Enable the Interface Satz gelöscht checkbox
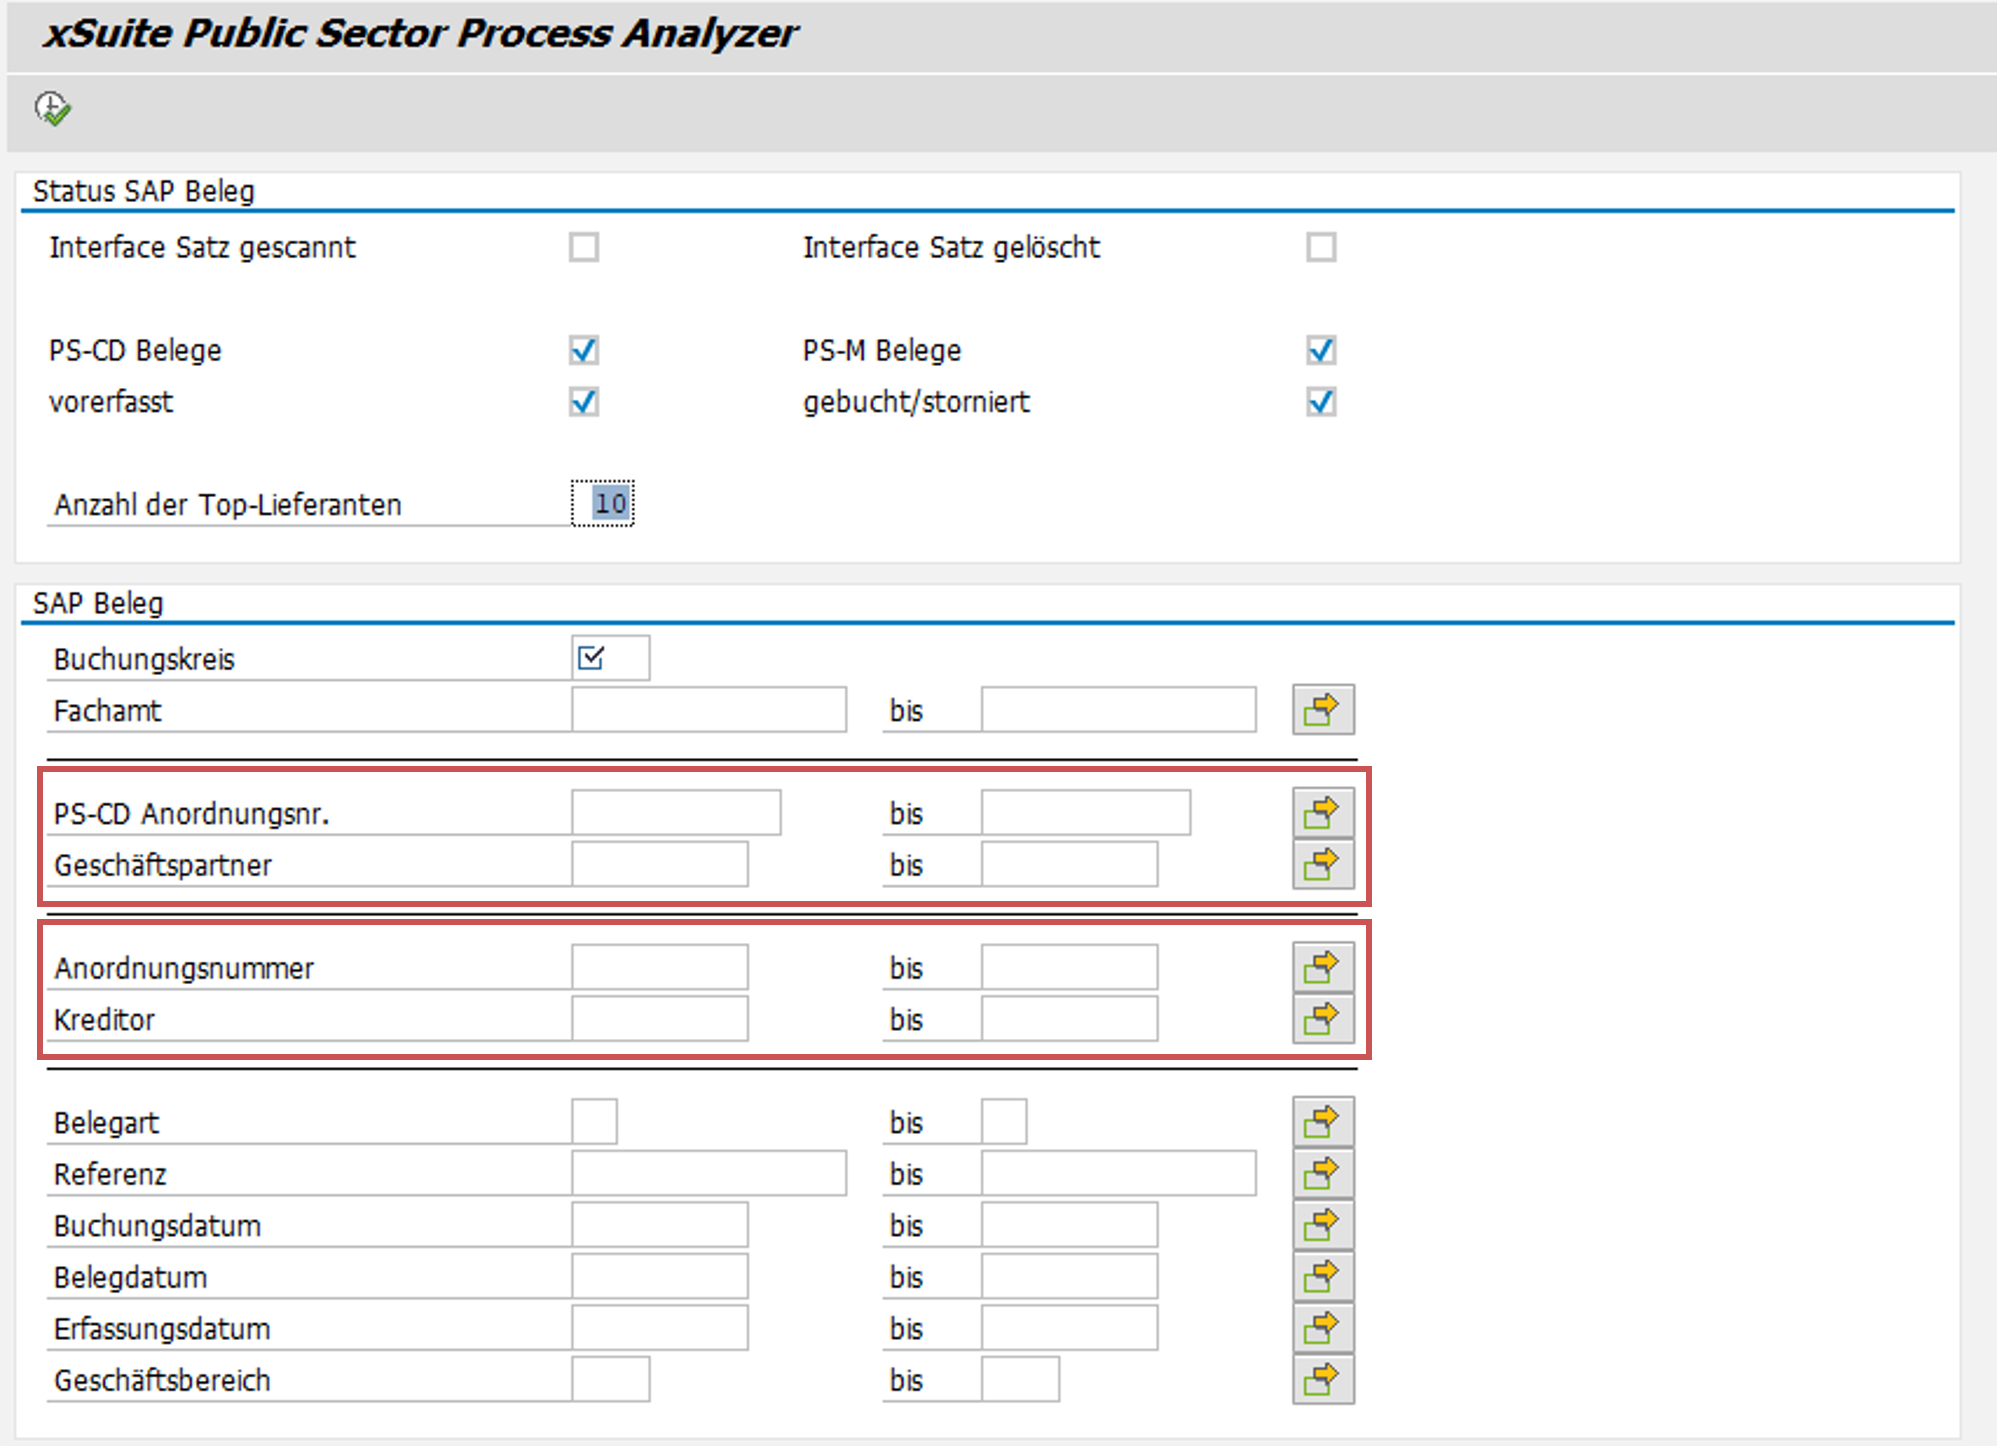1997x1446 pixels. (x=1322, y=247)
